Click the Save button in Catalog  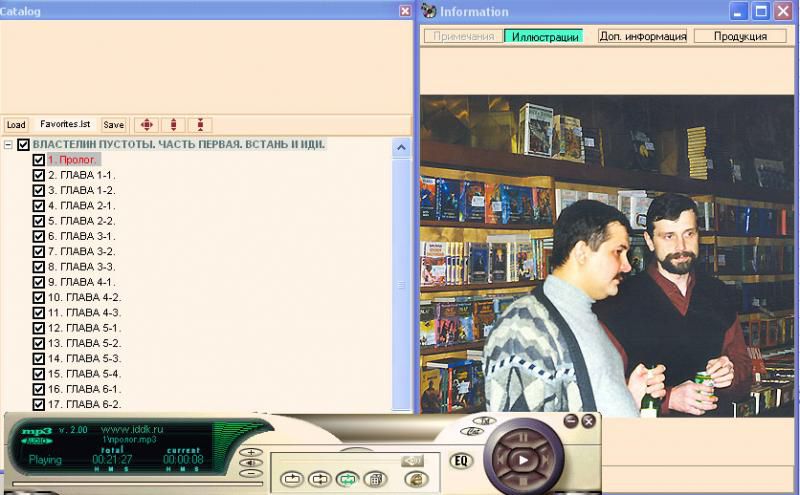[x=114, y=125]
